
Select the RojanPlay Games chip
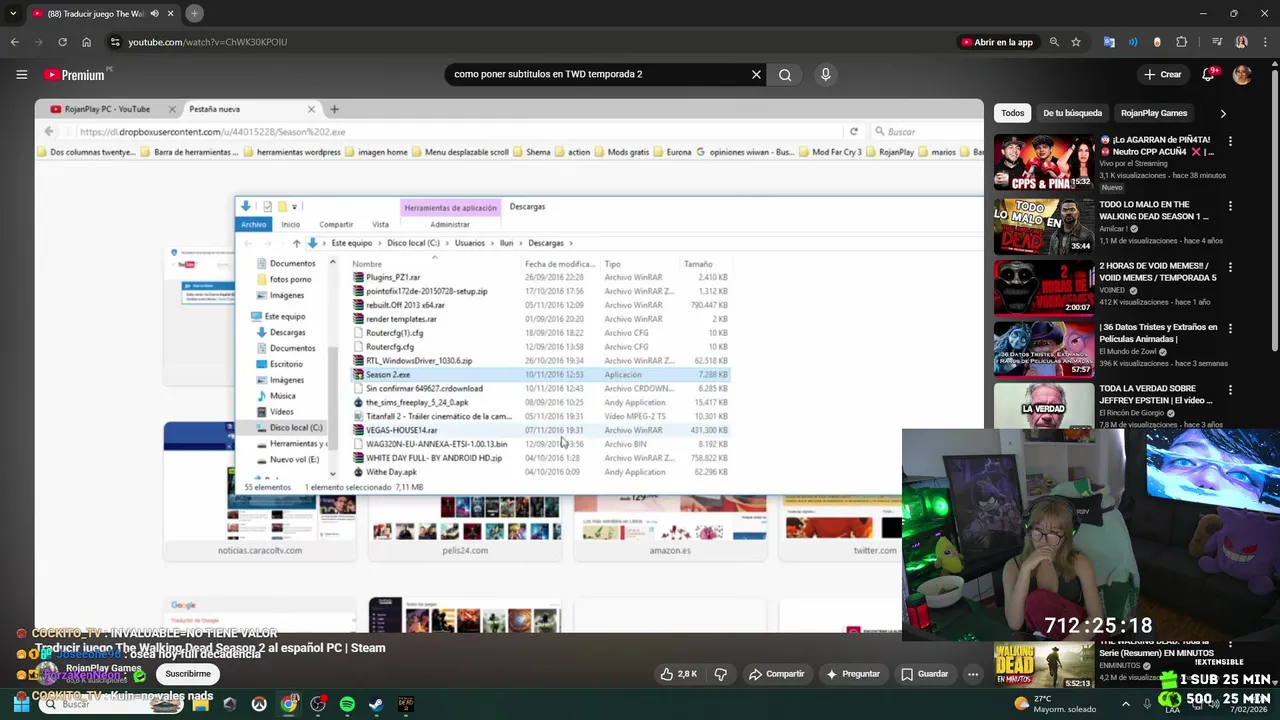click(1154, 113)
